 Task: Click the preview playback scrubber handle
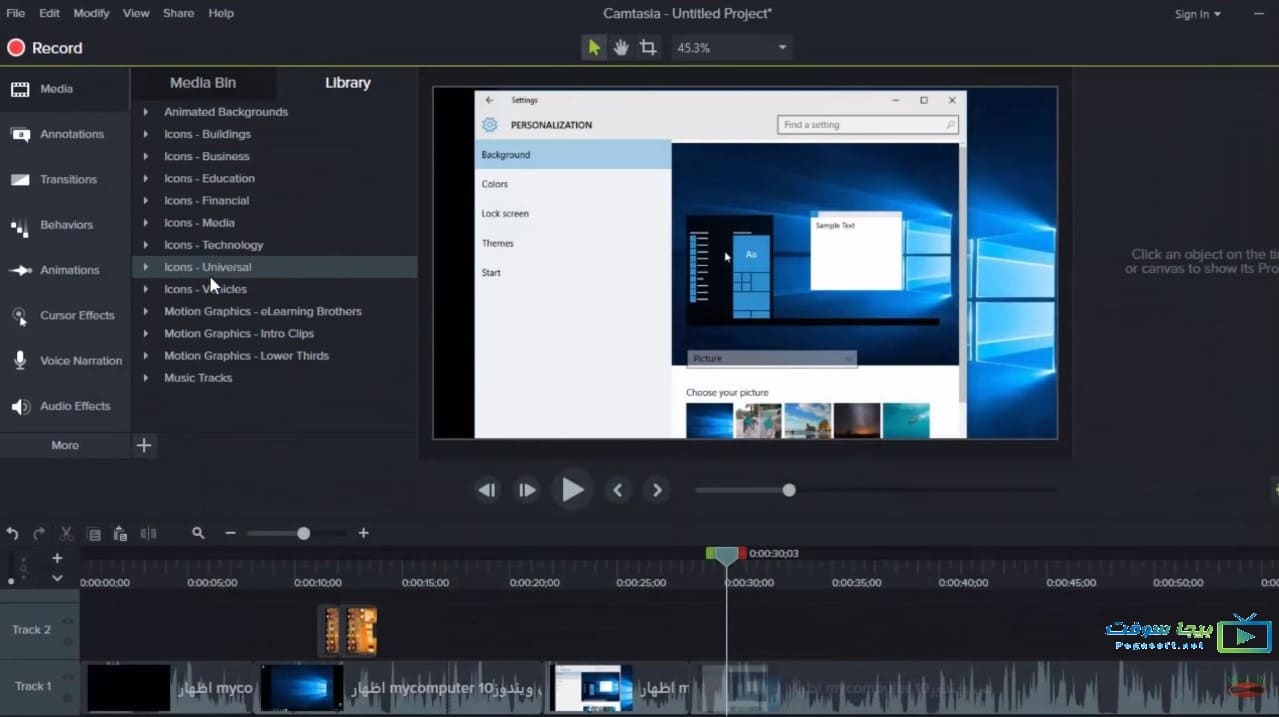pyautogui.click(x=789, y=490)
